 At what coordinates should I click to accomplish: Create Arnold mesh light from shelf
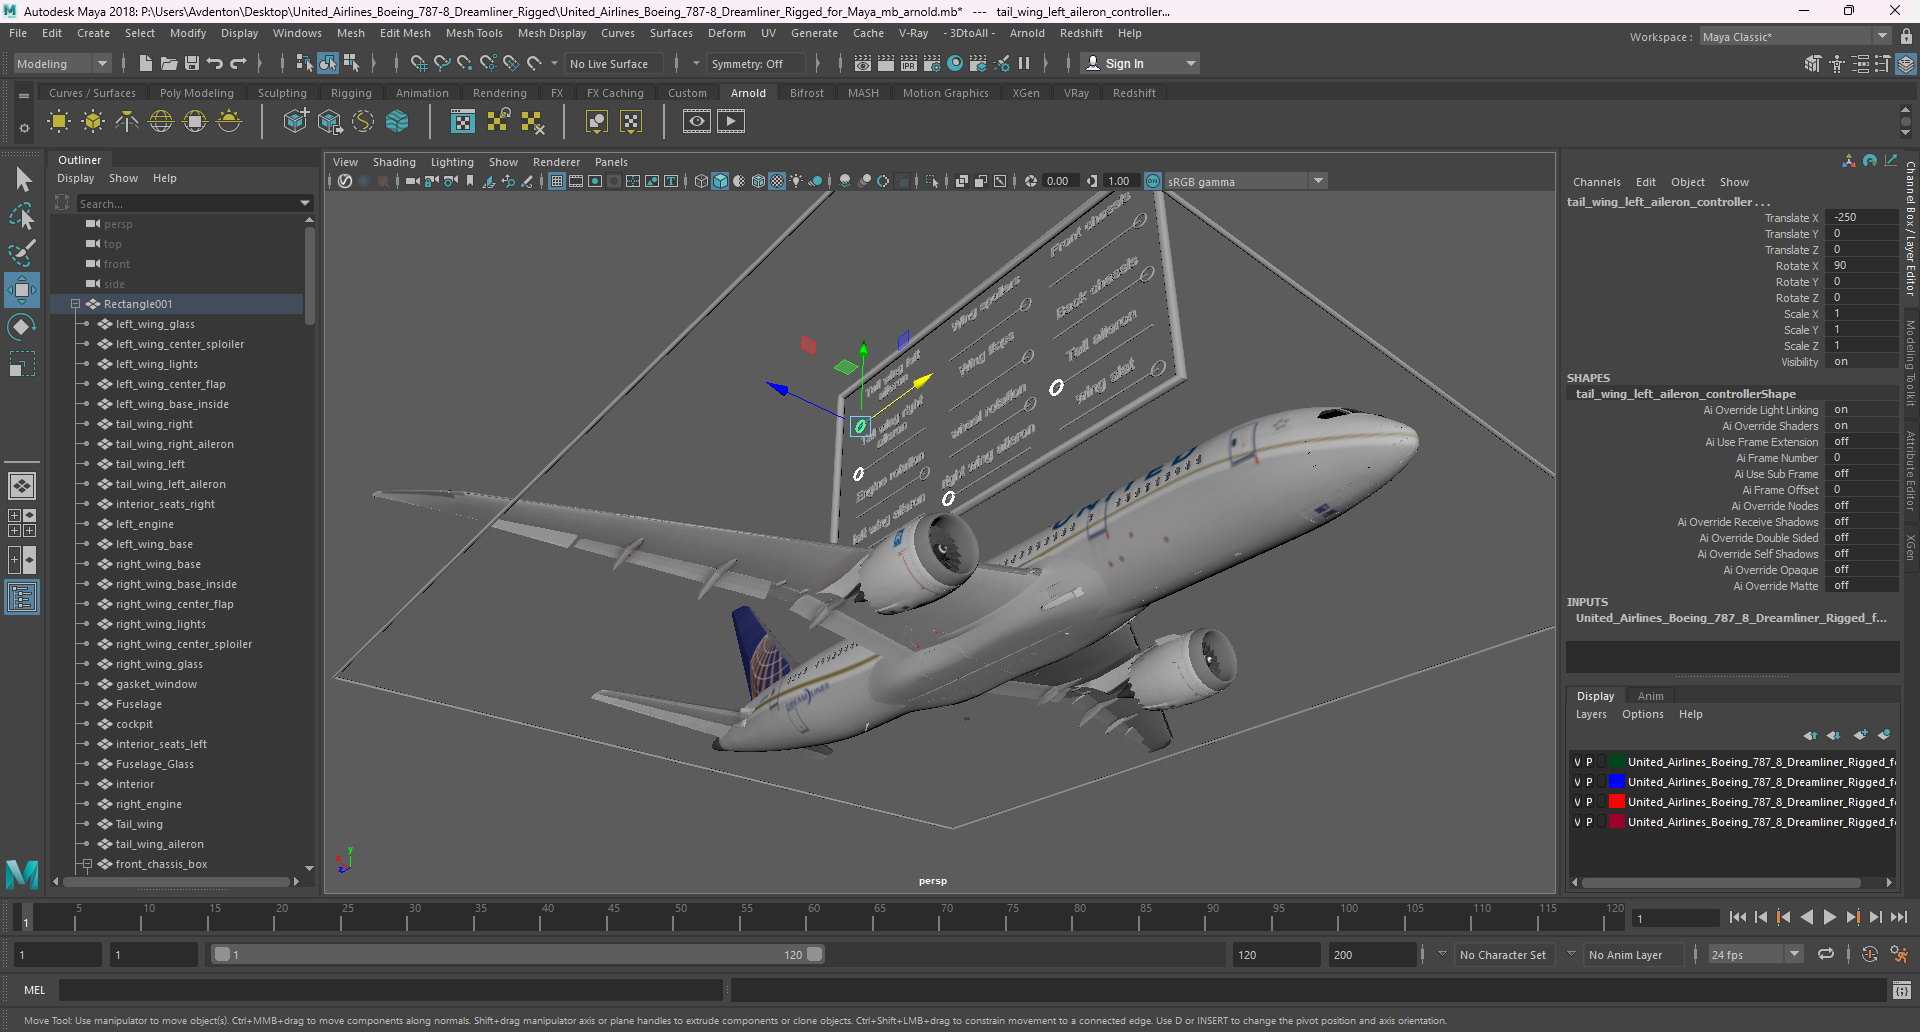93,122
